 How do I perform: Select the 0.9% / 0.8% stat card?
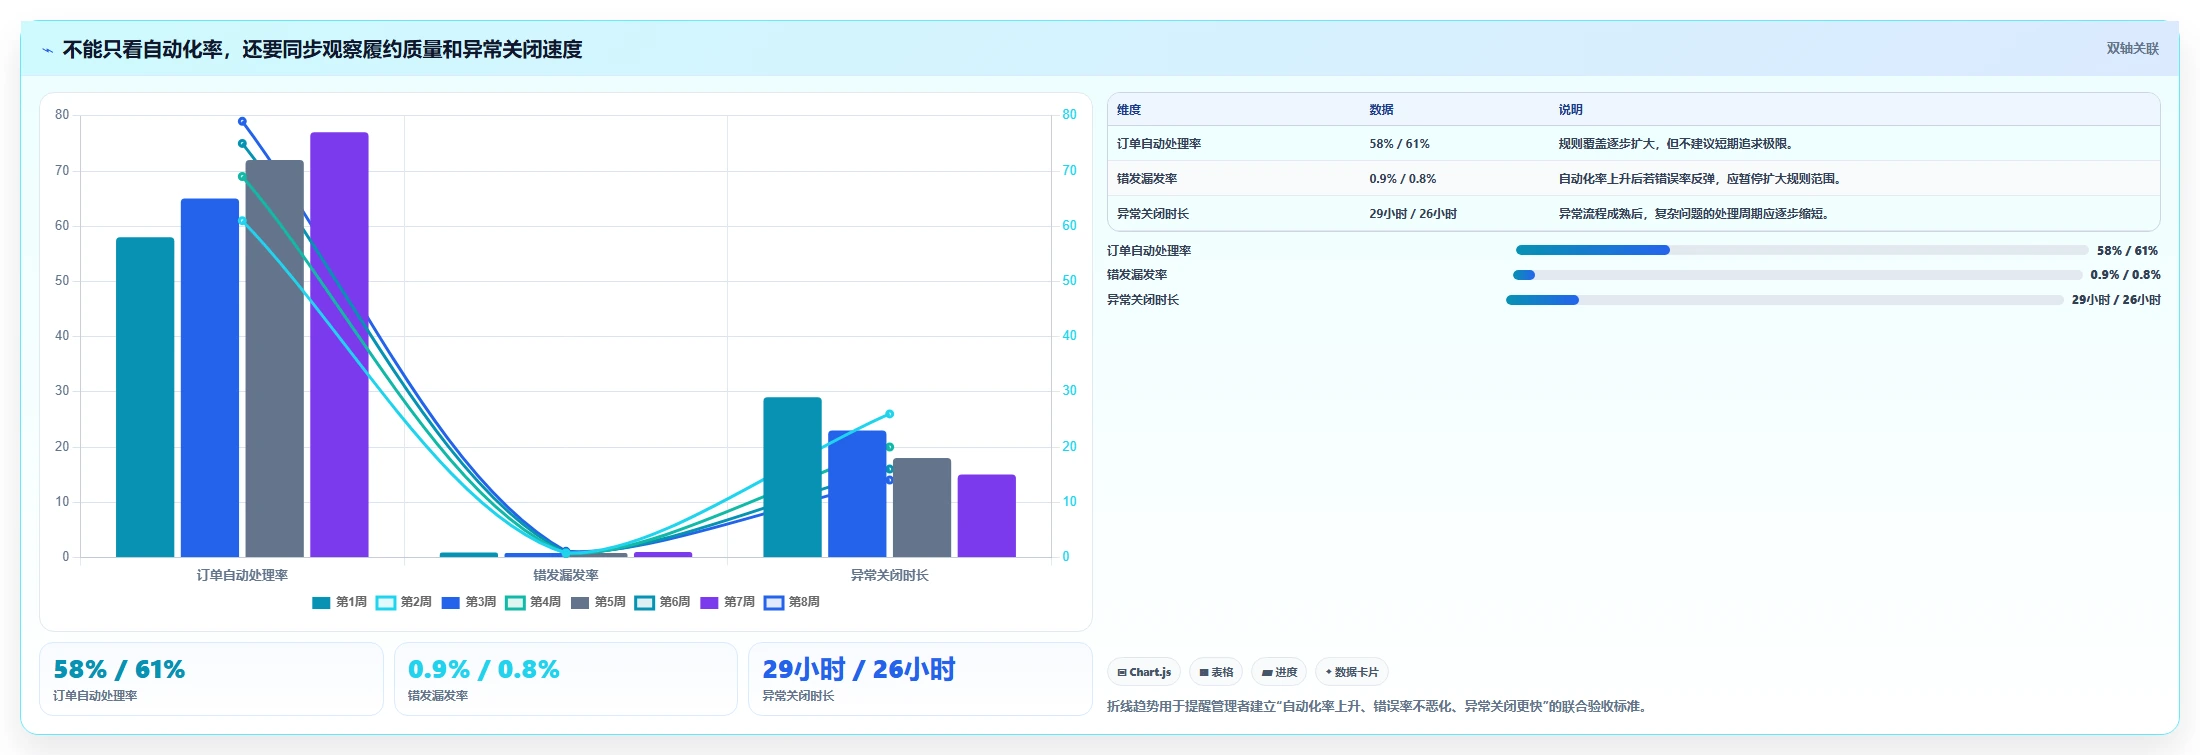(x=566, y=679)
